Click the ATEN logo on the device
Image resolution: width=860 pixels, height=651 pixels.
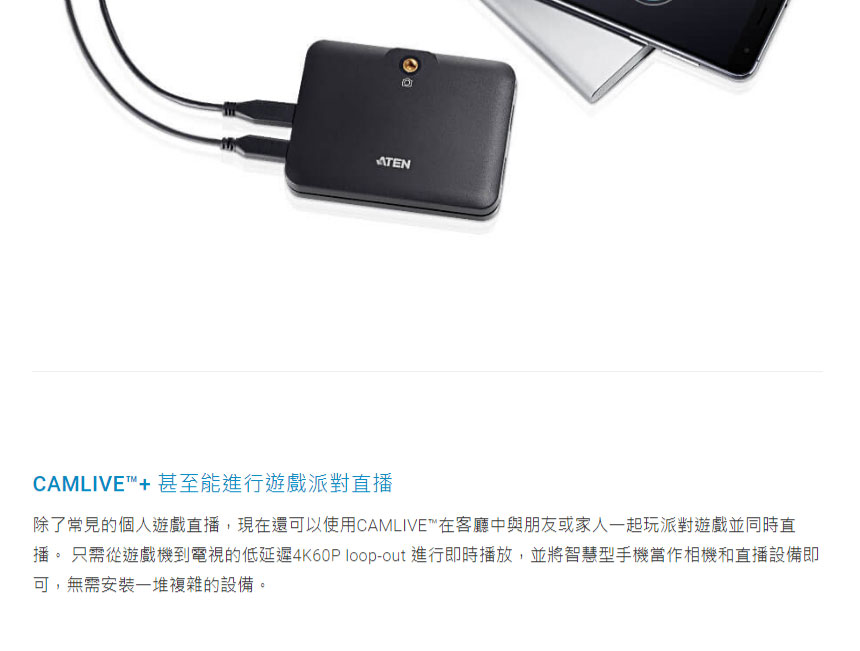(394, 163)
